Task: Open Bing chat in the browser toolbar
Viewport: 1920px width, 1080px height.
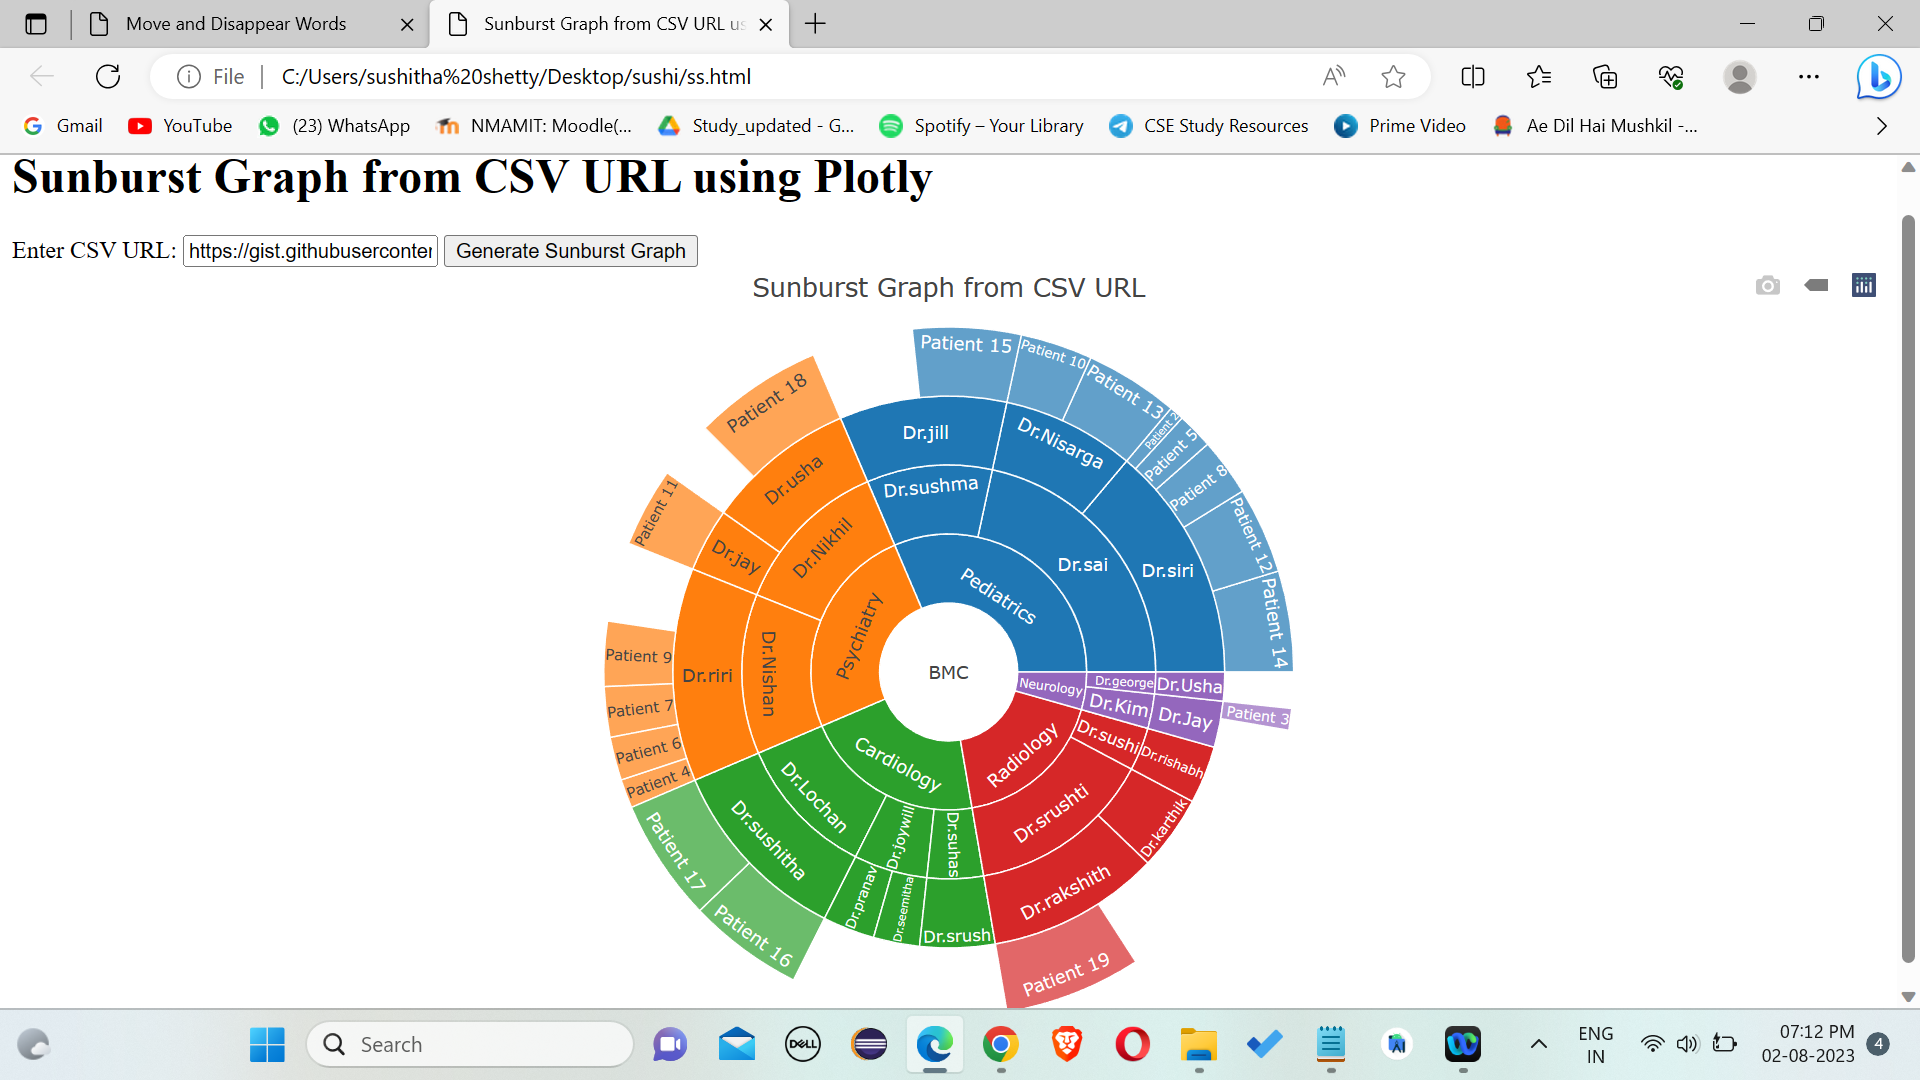Action: point(1878,76)
